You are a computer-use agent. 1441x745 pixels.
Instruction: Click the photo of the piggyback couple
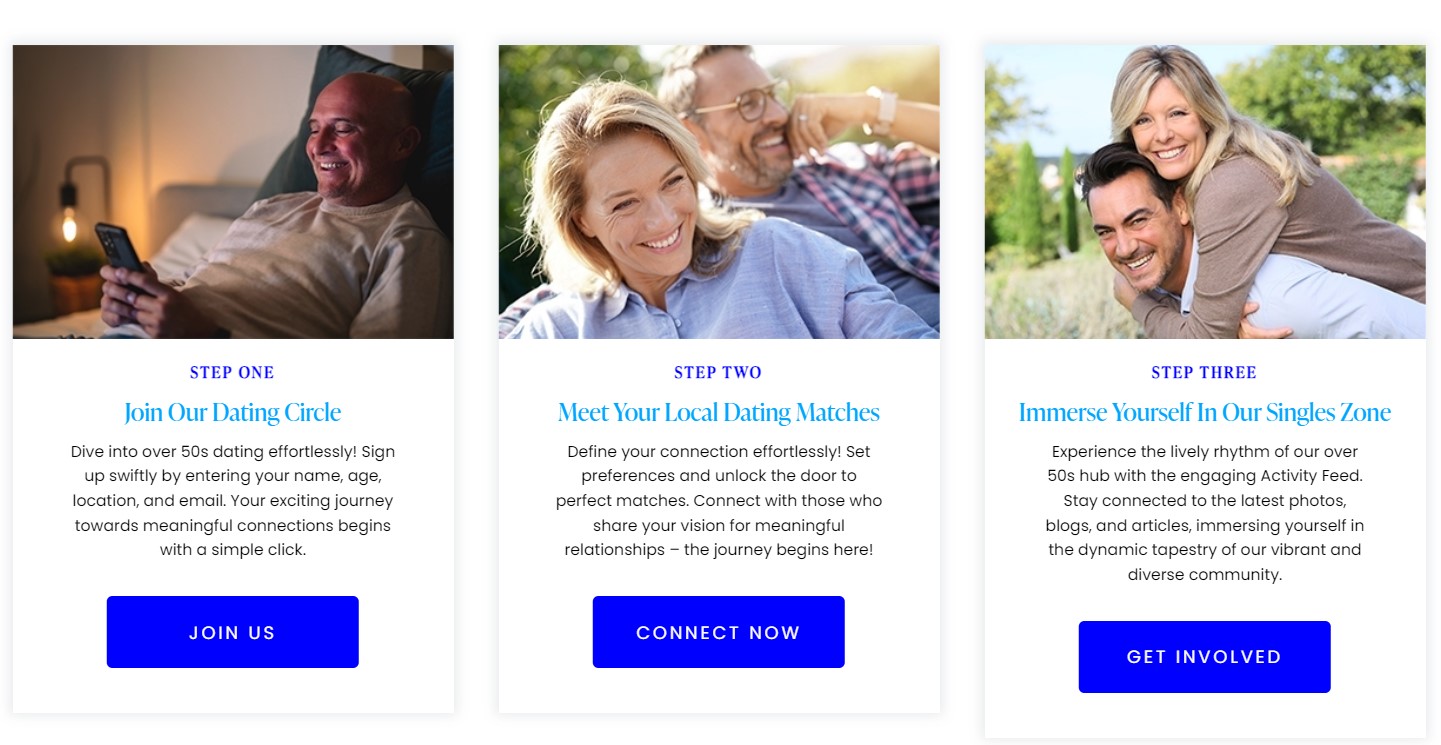[1205, 192]
